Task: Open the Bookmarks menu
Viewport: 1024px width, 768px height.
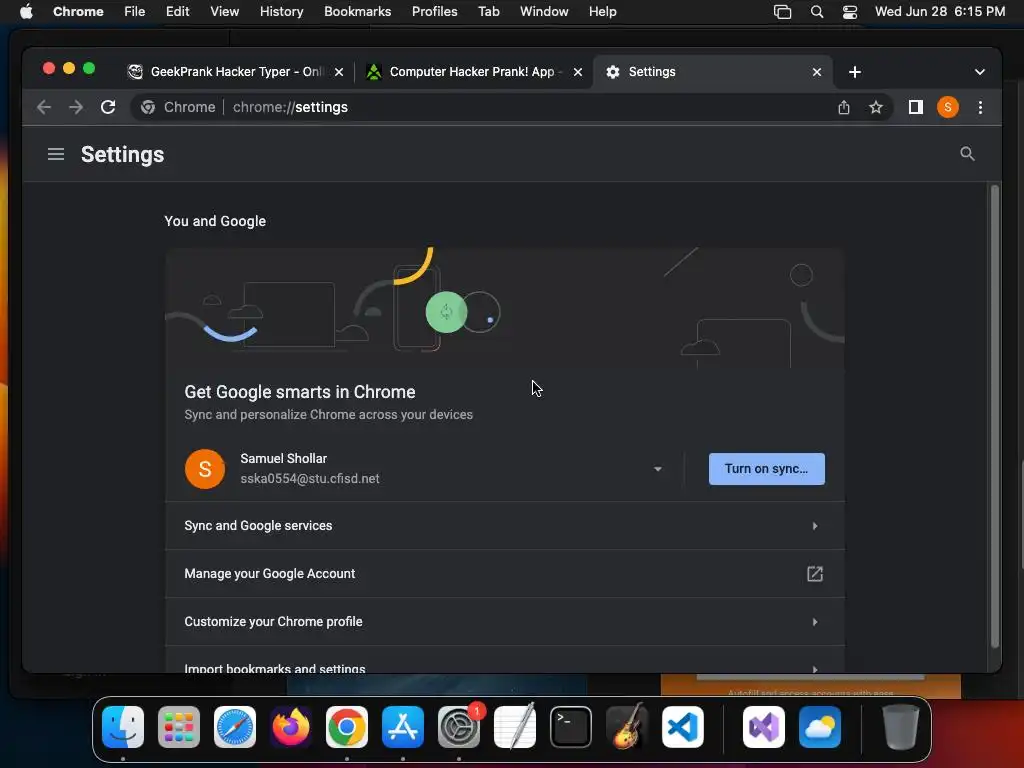Action: click(357, 12)
